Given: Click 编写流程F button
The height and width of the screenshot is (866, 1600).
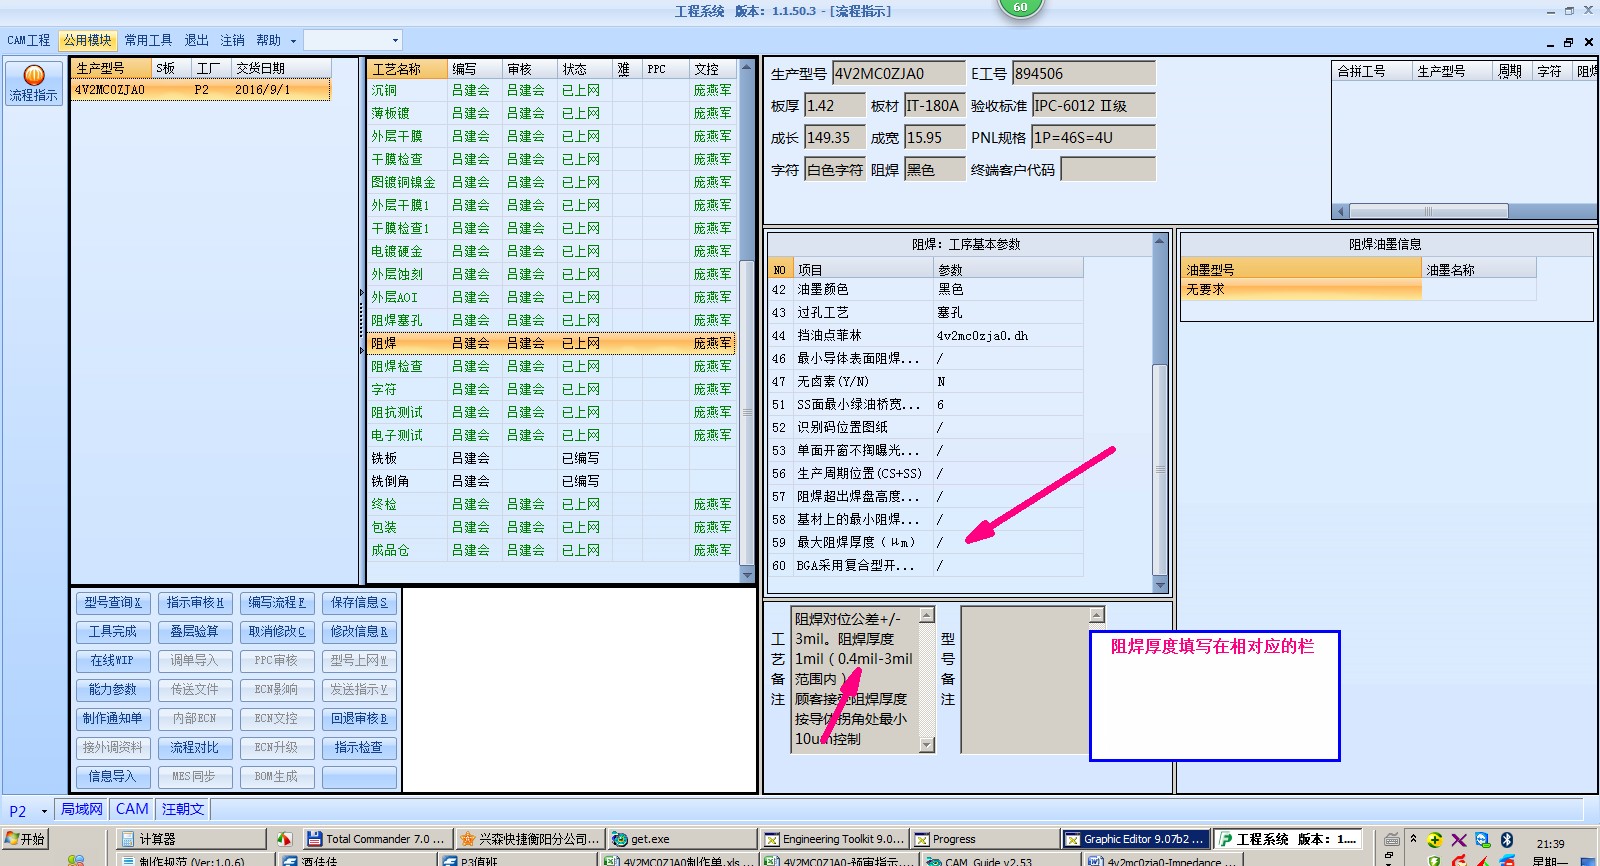Looking at the screenshot, I should (276, 603).
